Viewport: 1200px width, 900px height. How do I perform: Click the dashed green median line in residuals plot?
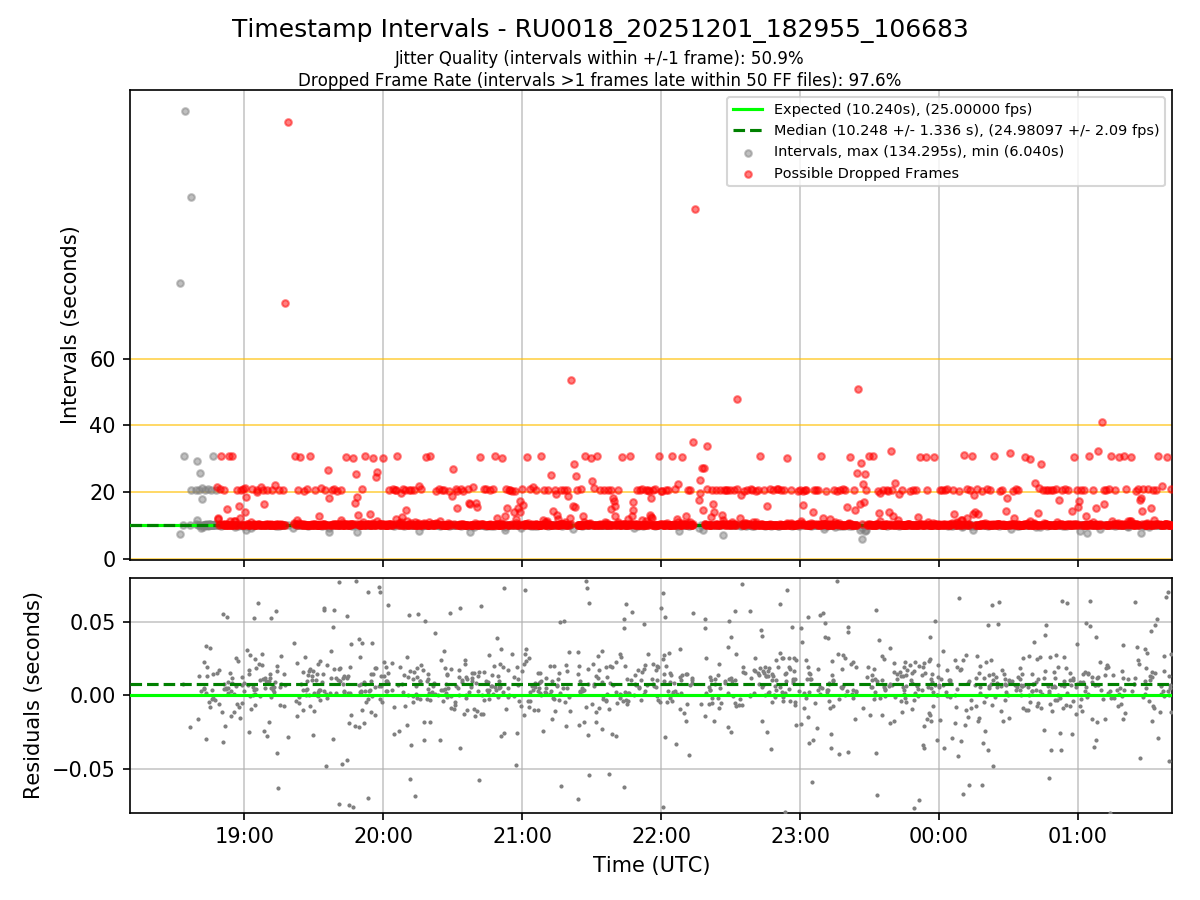[x=651, y=685]
